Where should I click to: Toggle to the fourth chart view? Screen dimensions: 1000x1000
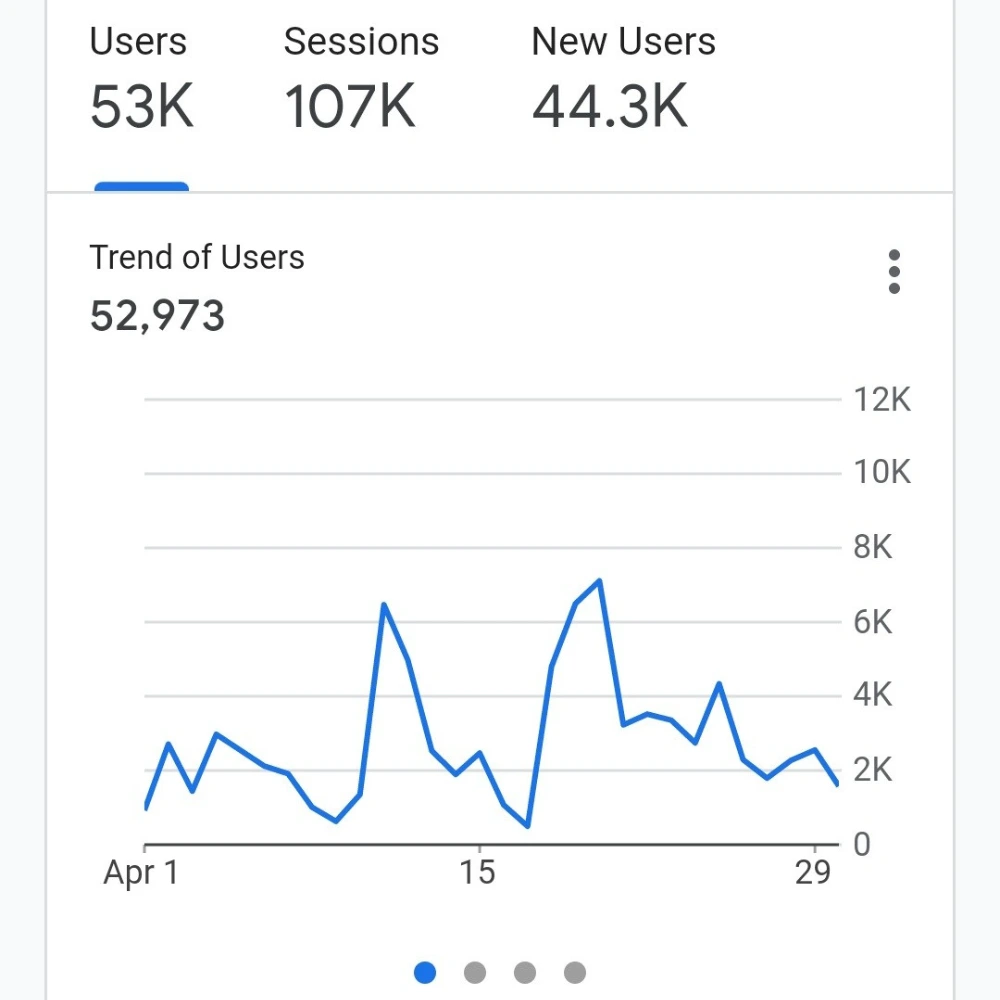click(575, 971)
